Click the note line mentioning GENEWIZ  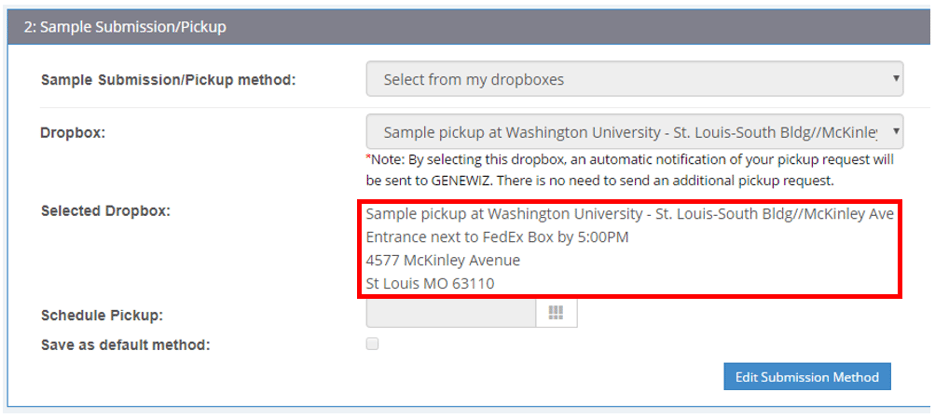click(600, 181)
